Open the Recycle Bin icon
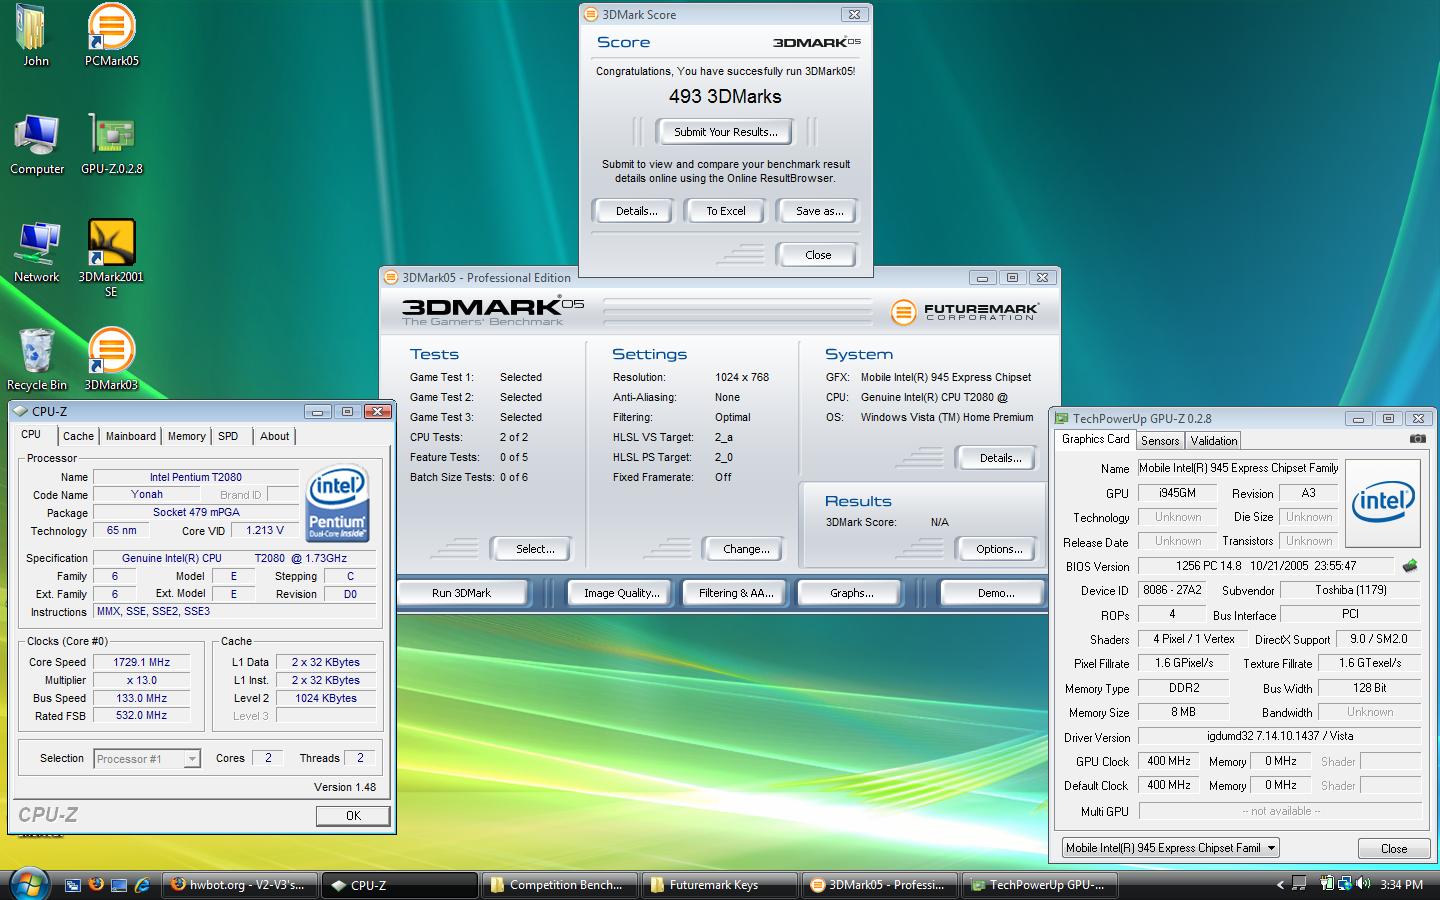This screenshot has width=1440, height=900. [x=37, y=360]
